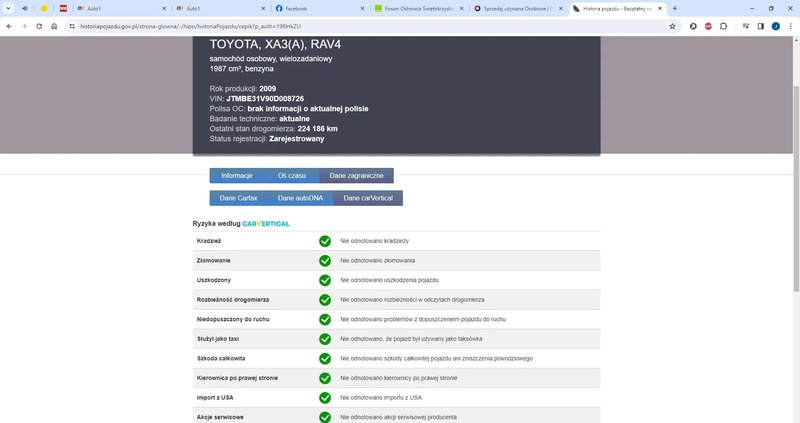Select the Dane carVertical button
Image resolution: width=800 pixels, height=423 pixels.
(x=368, y=198)
